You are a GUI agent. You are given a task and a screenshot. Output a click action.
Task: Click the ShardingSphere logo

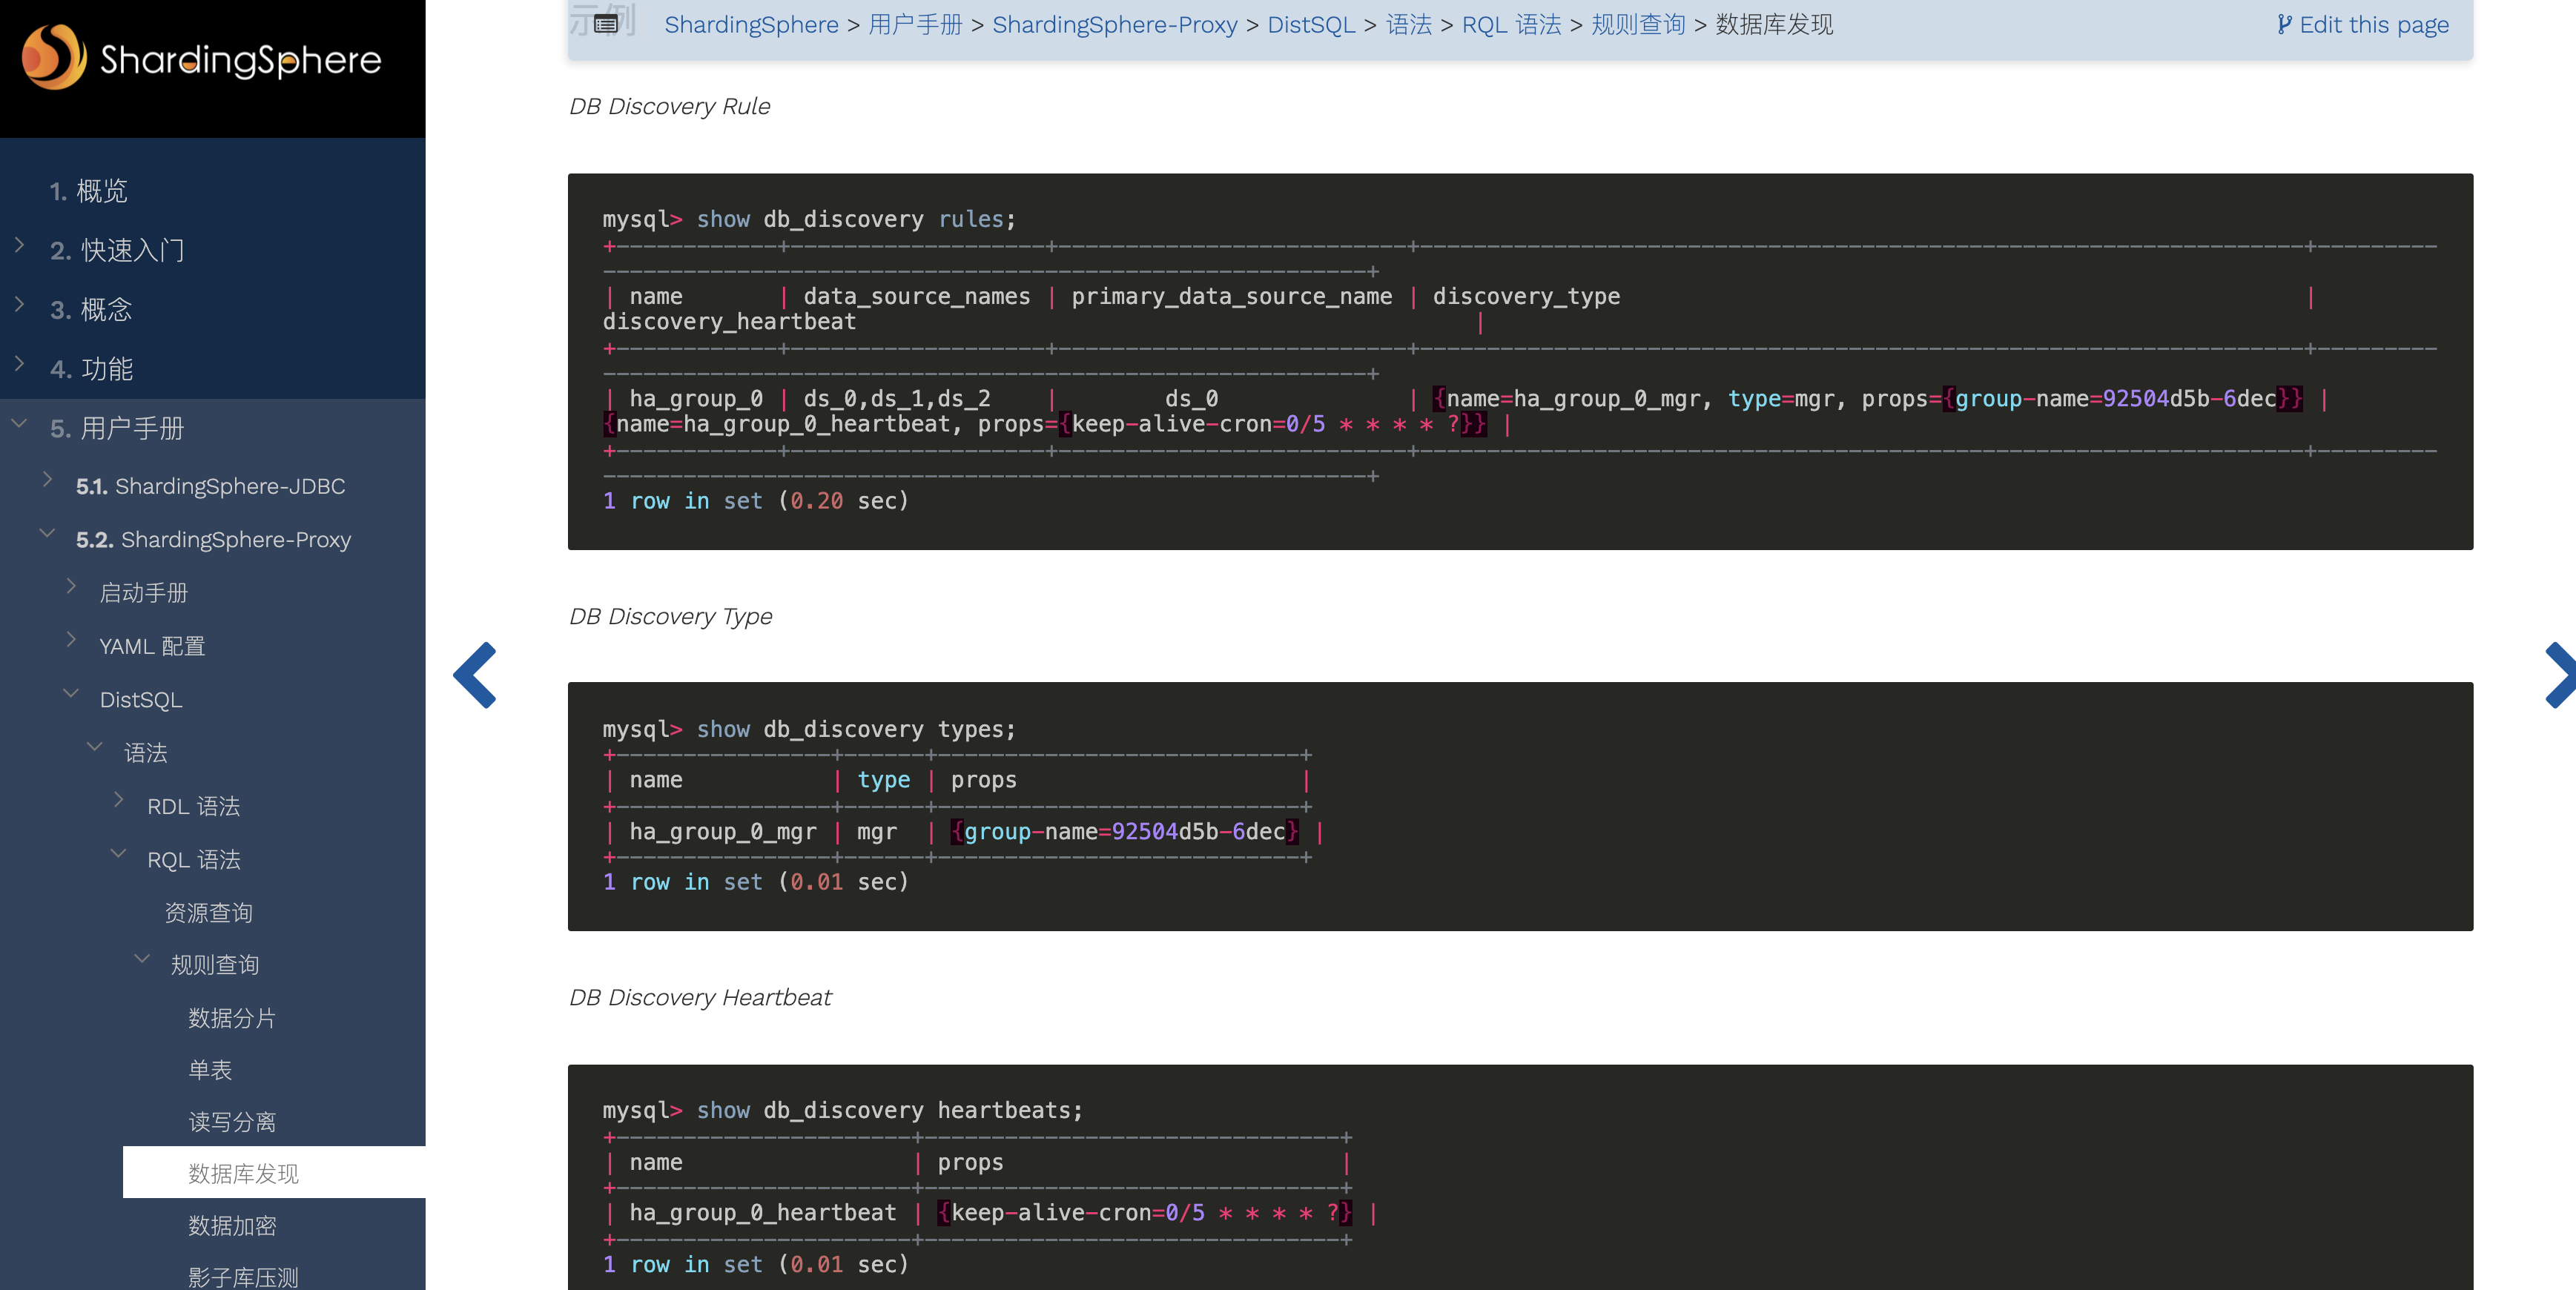201,58
